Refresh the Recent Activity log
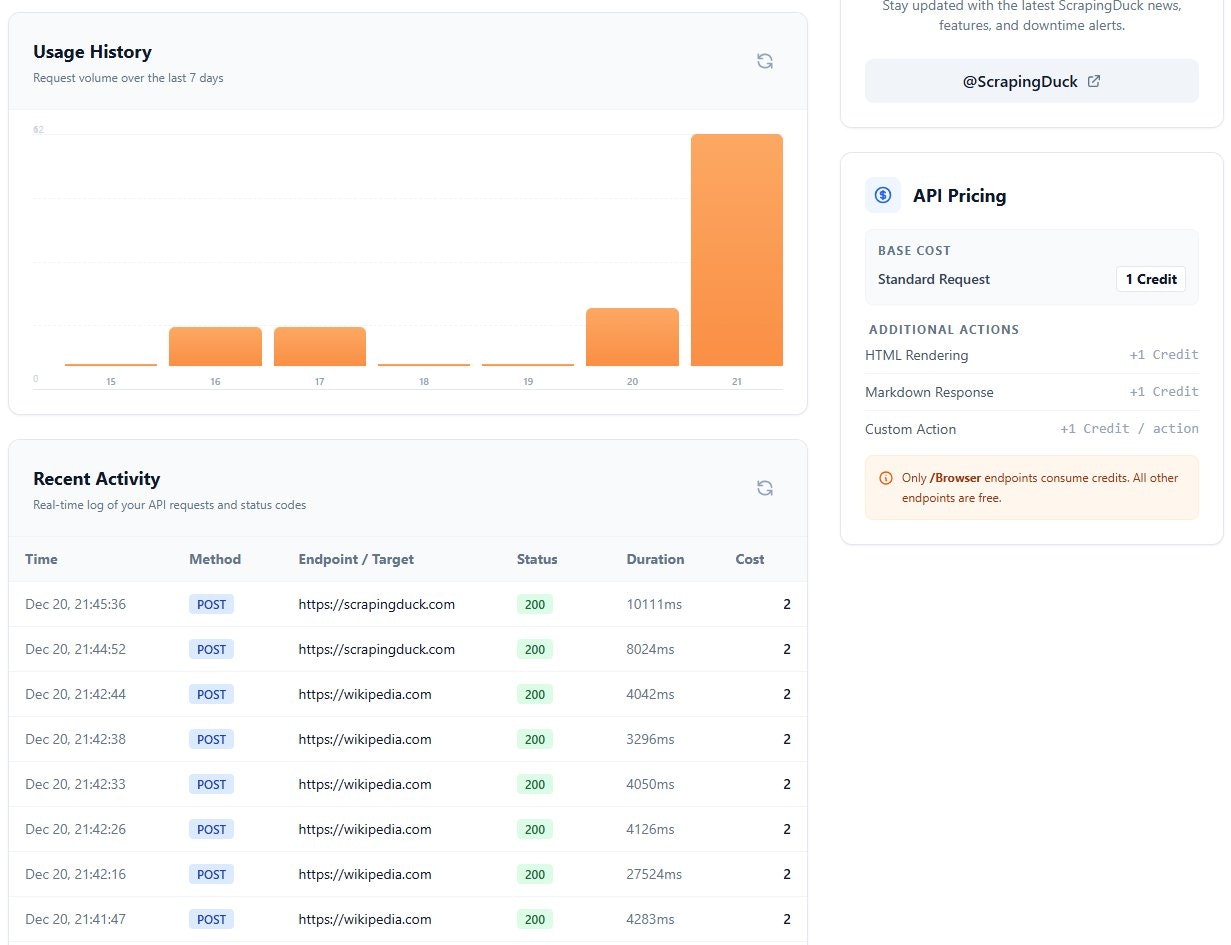Viewport: 1231px width, 945px height. 765,488
